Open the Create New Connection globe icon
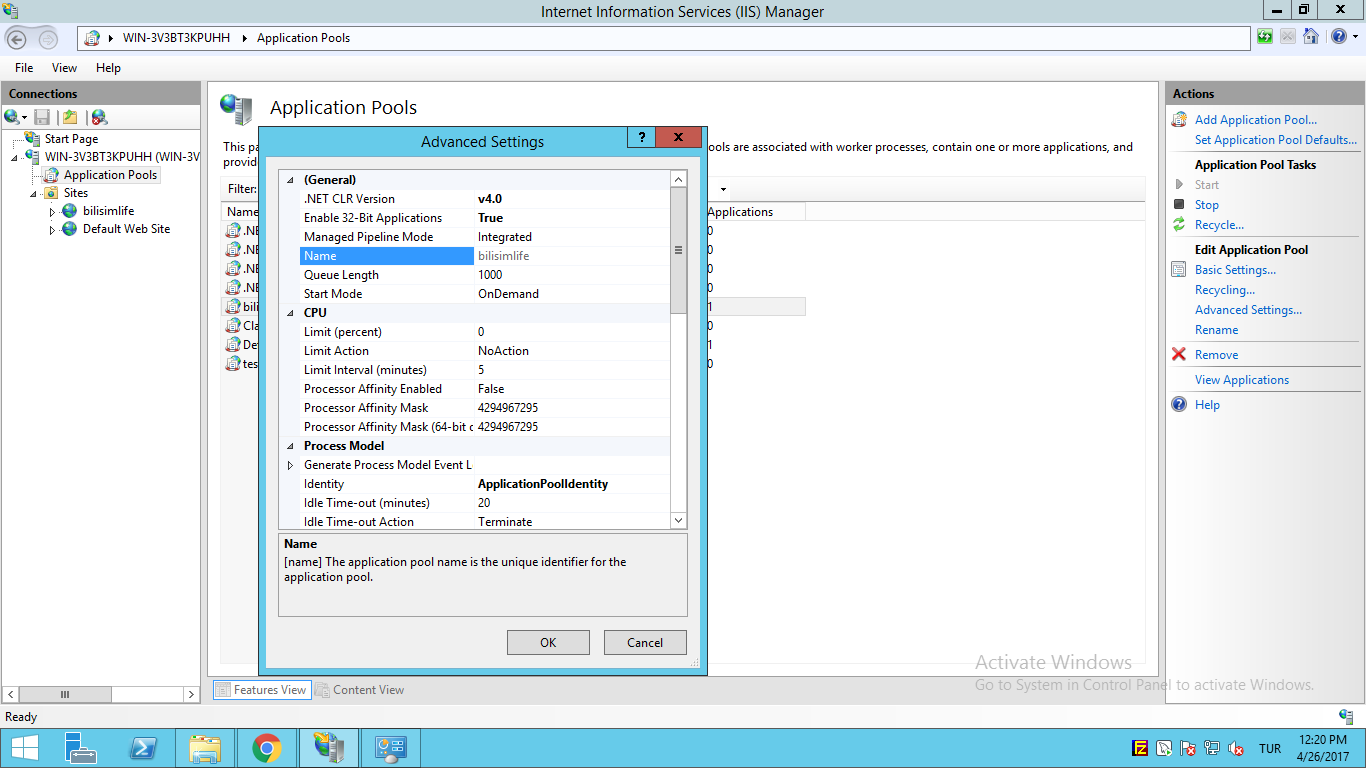Image resolution: width=1366 pixels, height=768 pixels. [x=12, y=117]
